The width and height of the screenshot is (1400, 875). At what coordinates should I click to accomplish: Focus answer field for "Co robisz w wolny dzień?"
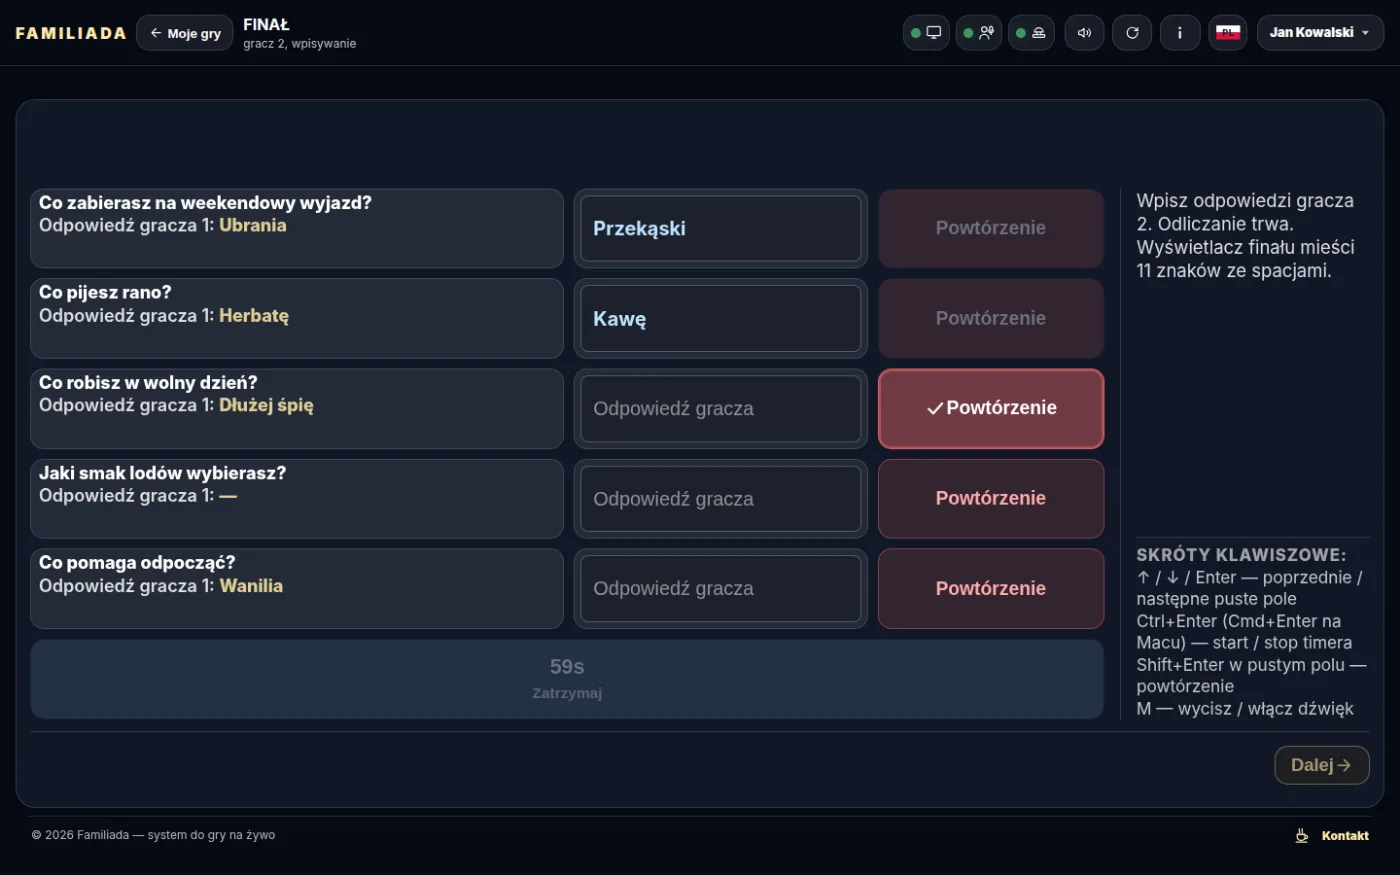coord(720,408)
